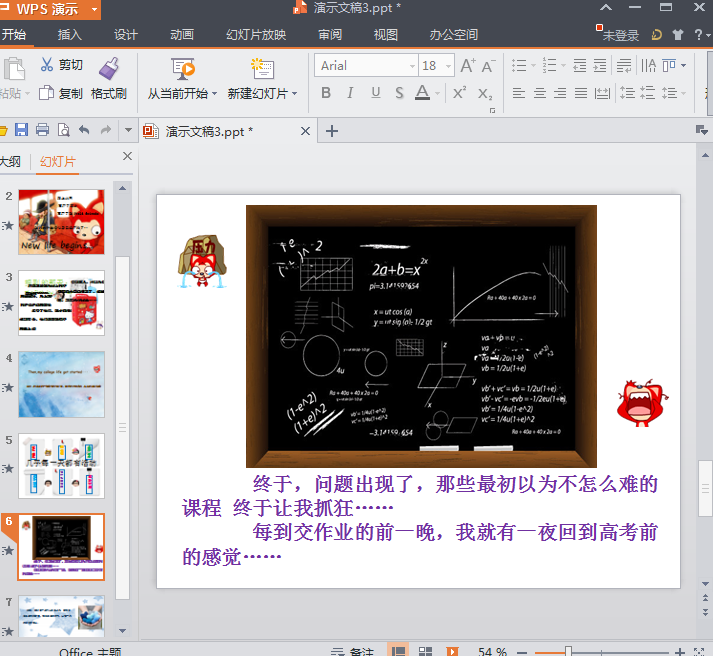The height and width of the screenshot is (656, 713).
Task: Open the 插入 ribbon tab
Action: 70,35
